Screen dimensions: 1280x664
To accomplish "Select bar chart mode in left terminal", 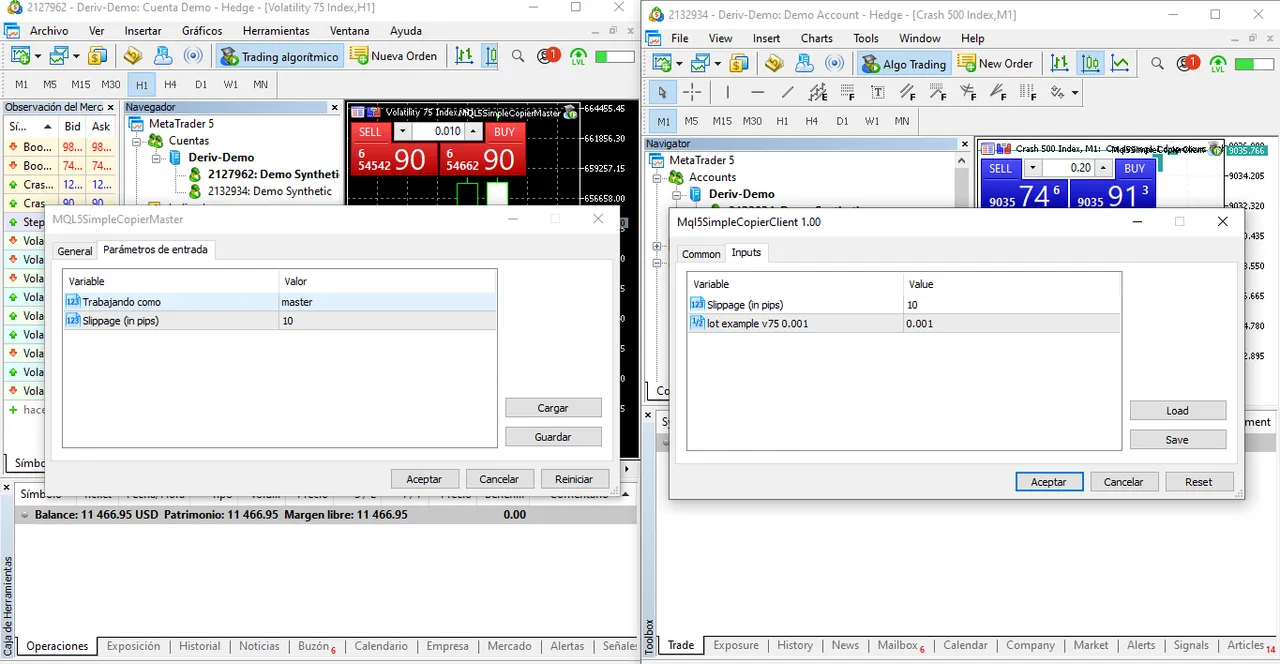I will (464, 56).
